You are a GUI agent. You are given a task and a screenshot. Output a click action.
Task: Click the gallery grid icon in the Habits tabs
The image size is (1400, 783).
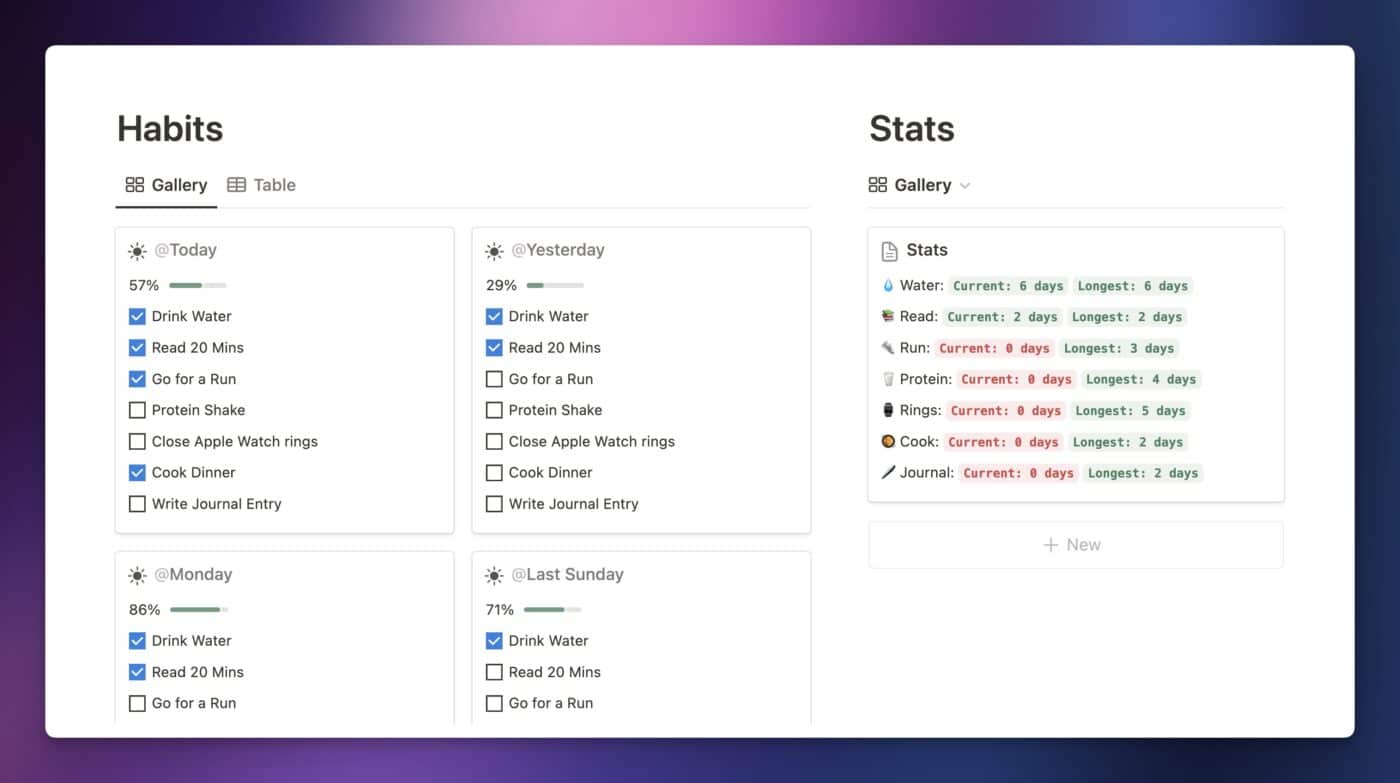click(134, 185)
